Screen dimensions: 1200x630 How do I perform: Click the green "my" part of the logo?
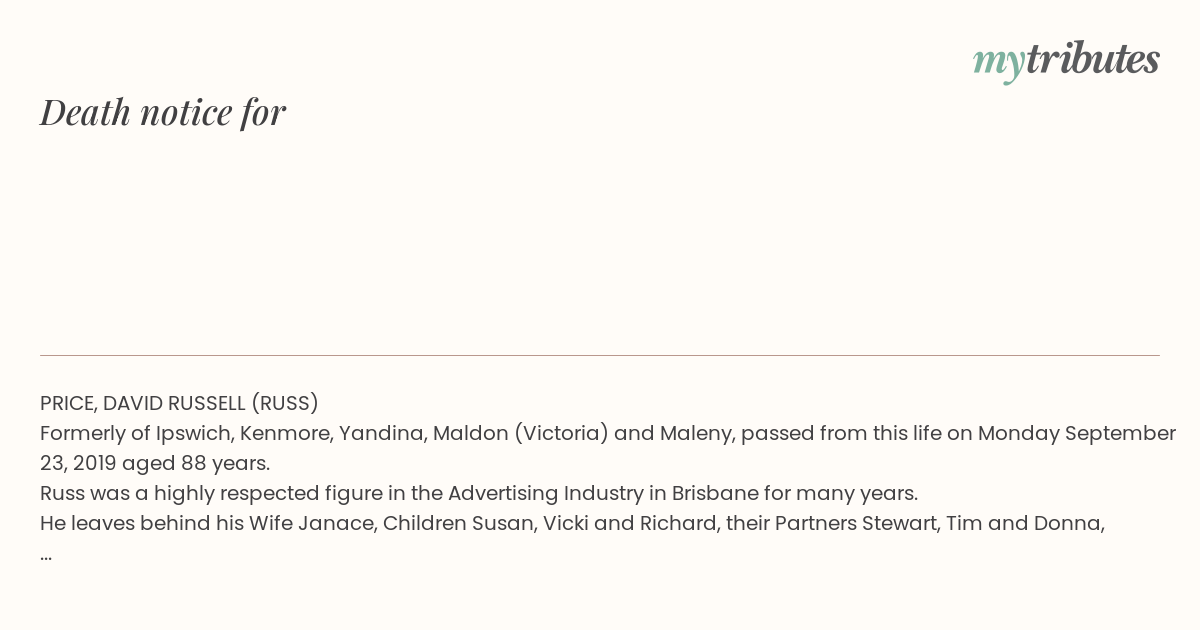point(999,64)
